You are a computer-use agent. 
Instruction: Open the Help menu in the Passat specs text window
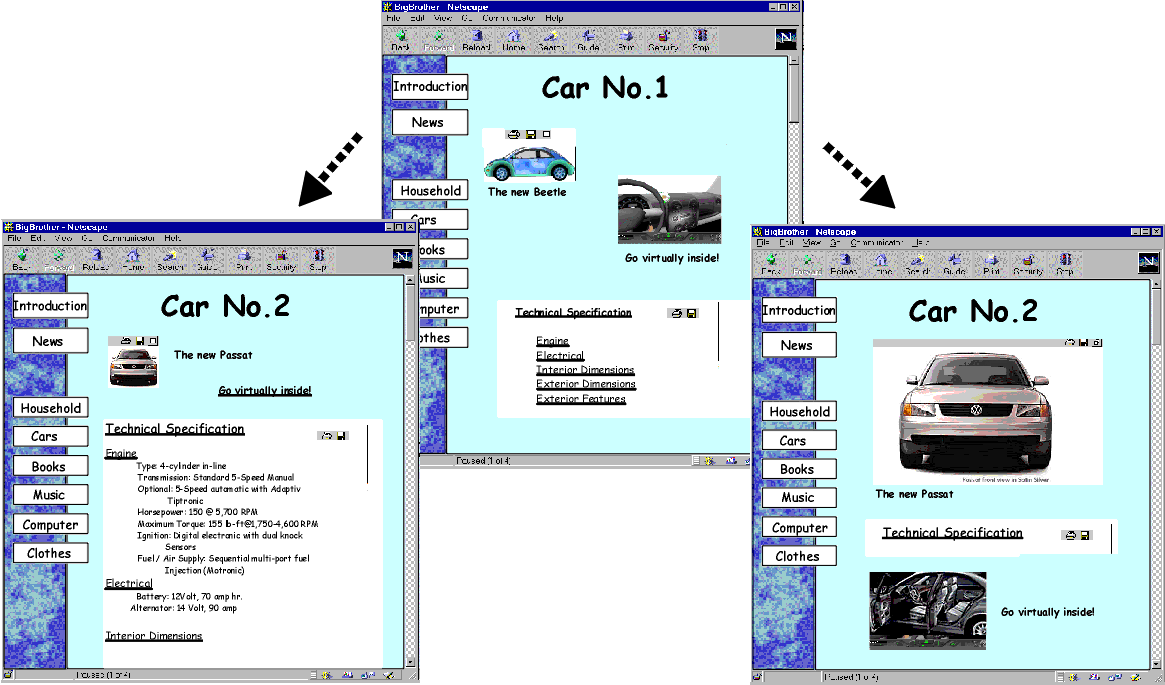(172, 238)
